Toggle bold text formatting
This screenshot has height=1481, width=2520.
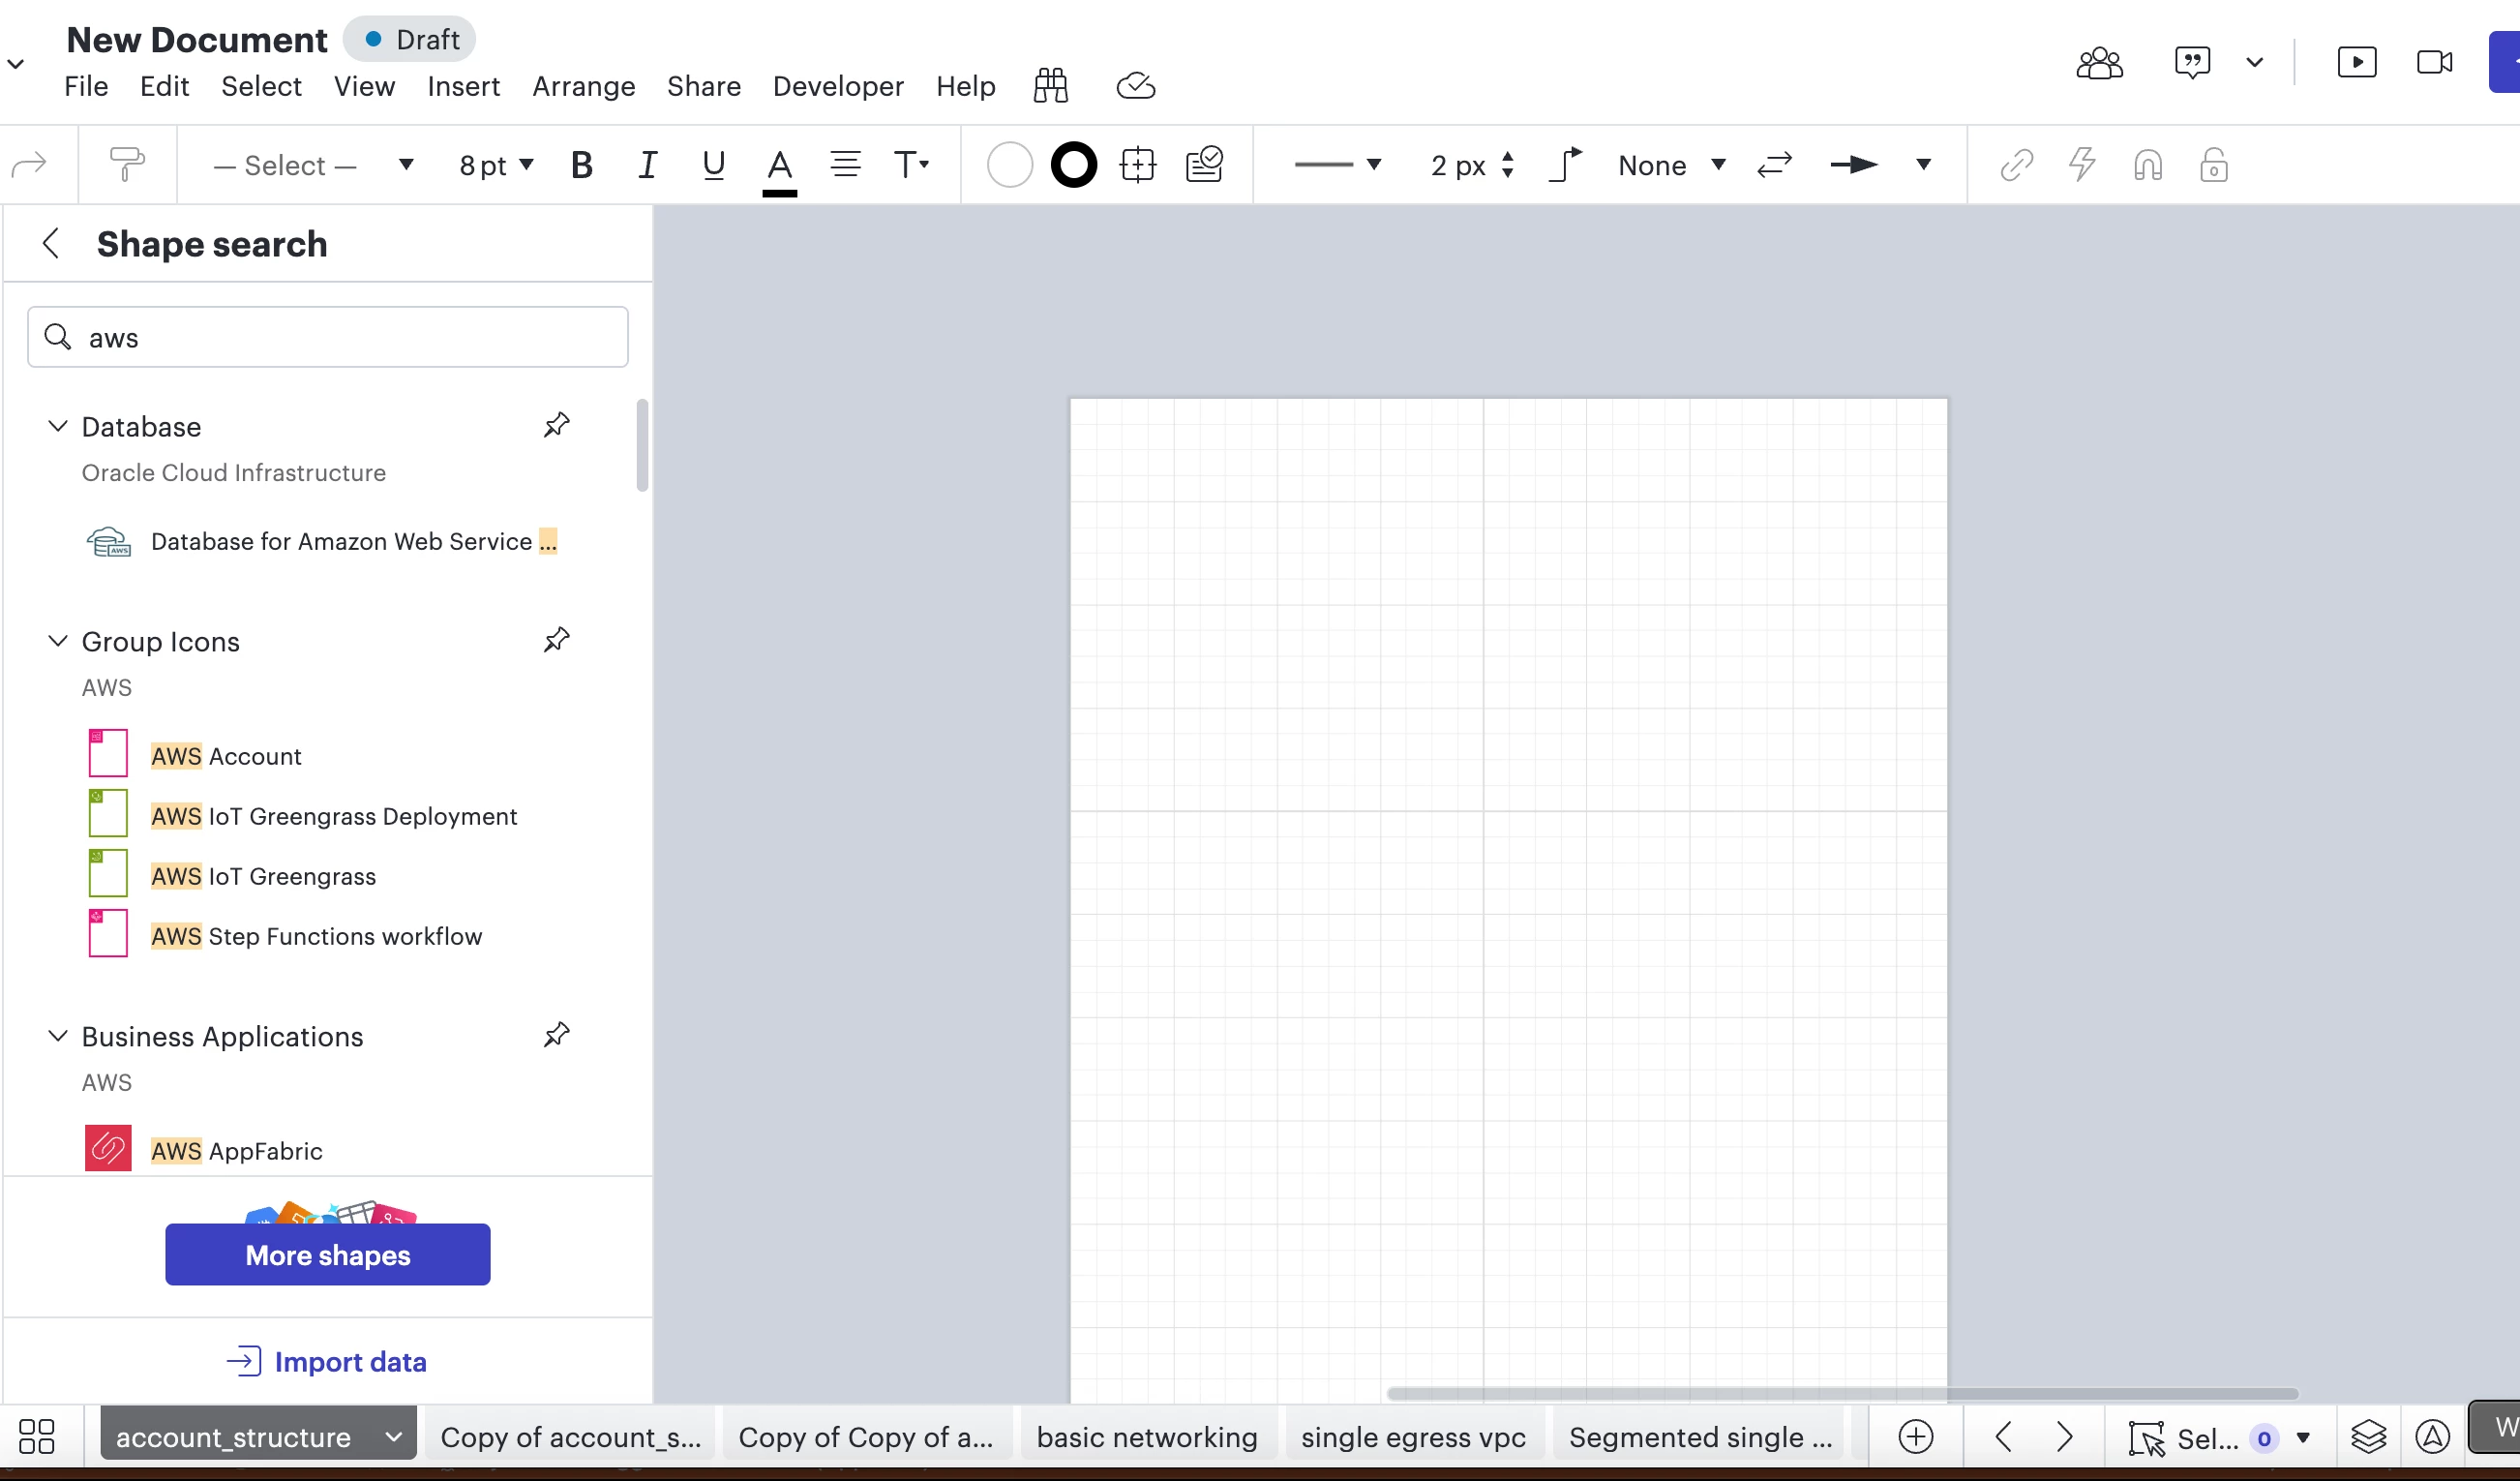coord(581,165)
